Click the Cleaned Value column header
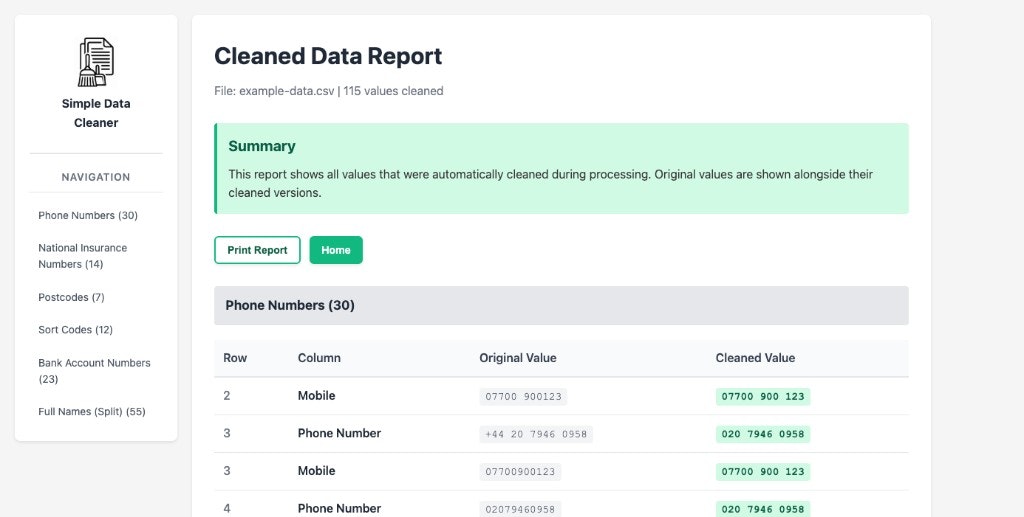Viewport: 1024px width, 517px height. coord(755,358)
